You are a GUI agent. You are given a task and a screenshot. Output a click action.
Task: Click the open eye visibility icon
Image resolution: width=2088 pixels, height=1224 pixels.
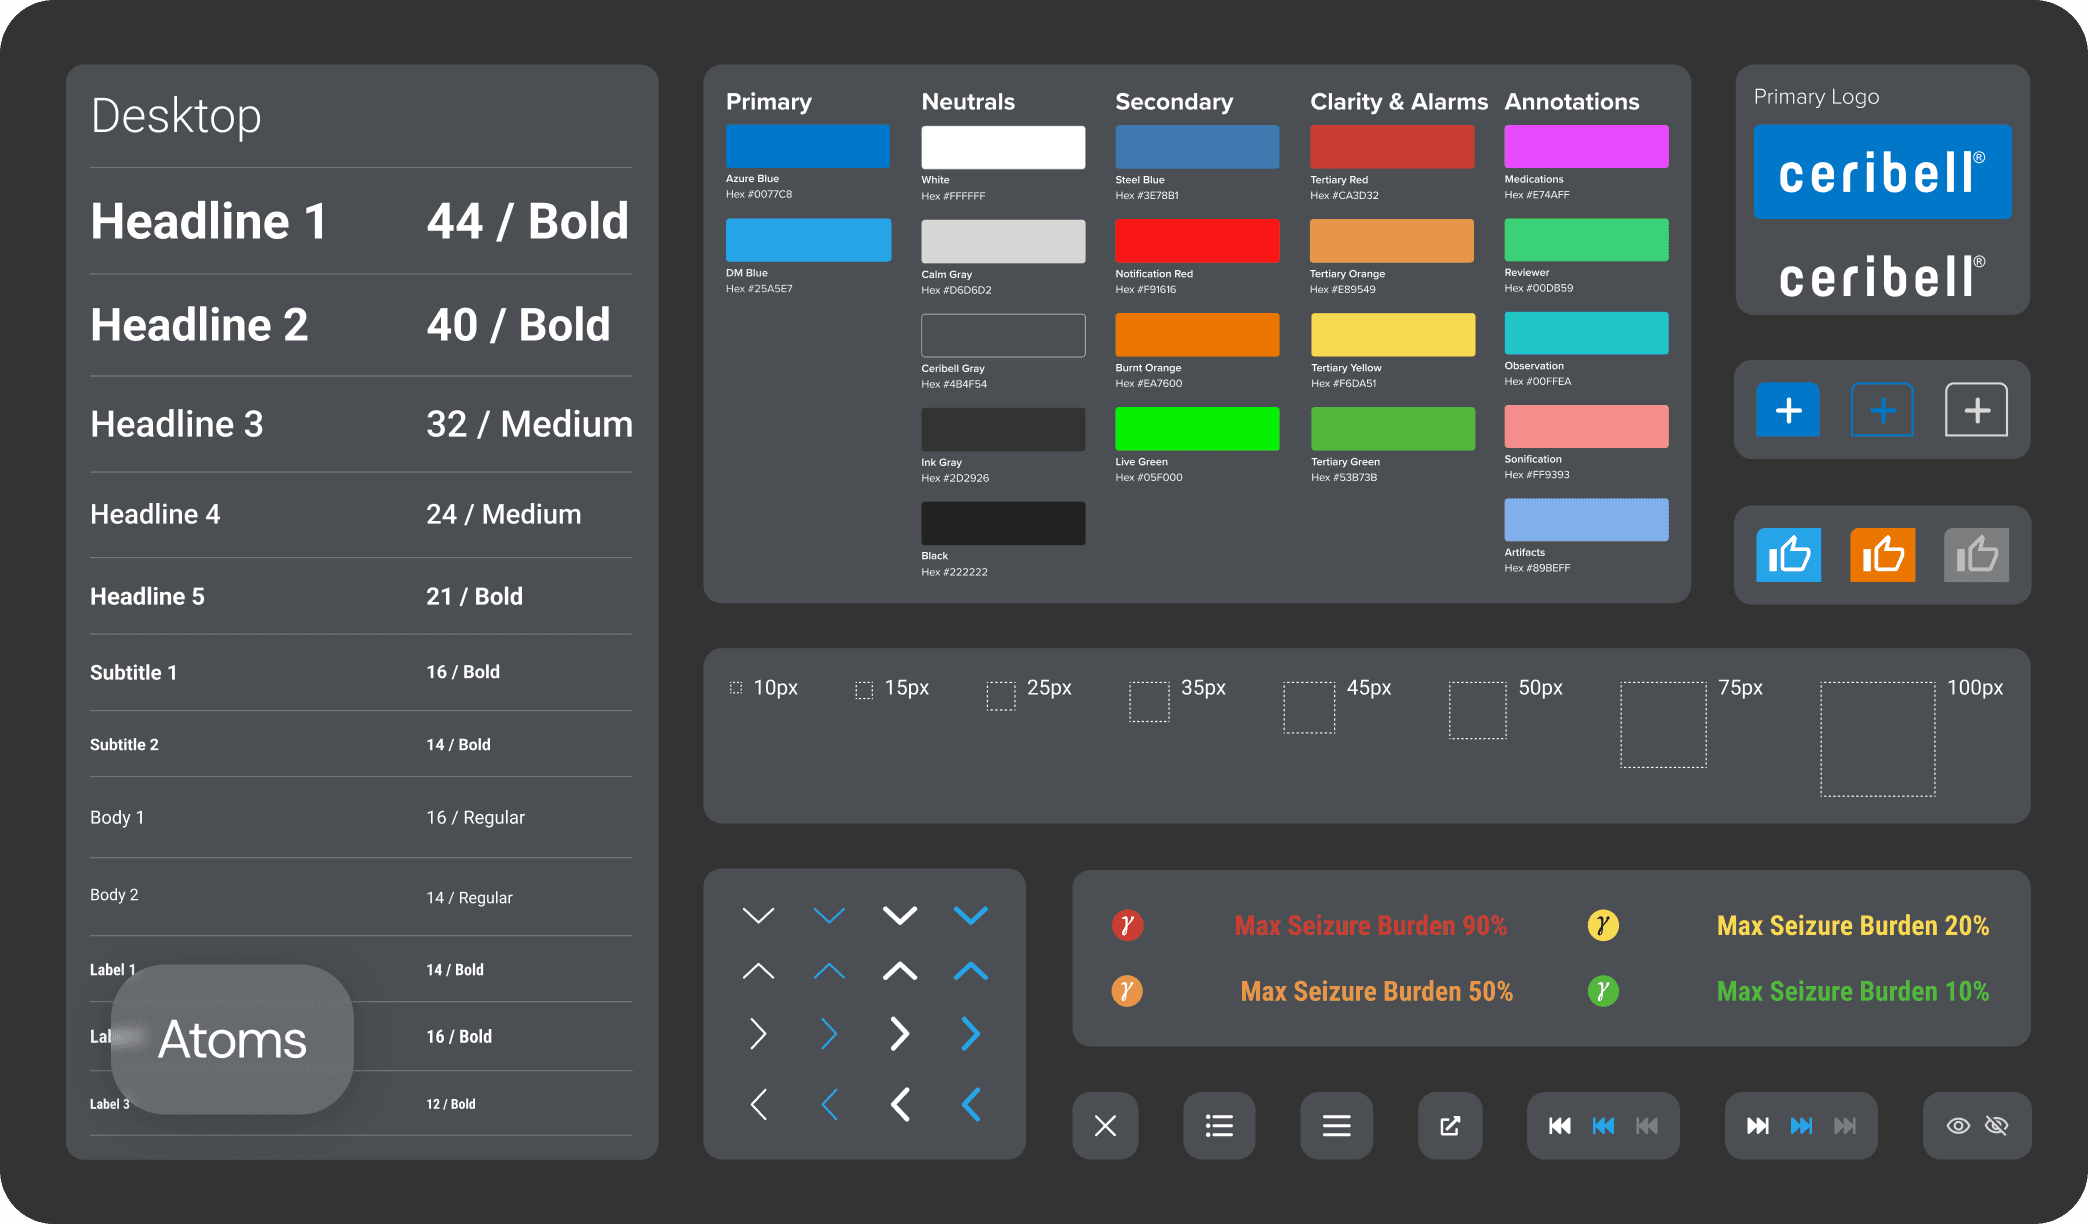(1958, 1126)
